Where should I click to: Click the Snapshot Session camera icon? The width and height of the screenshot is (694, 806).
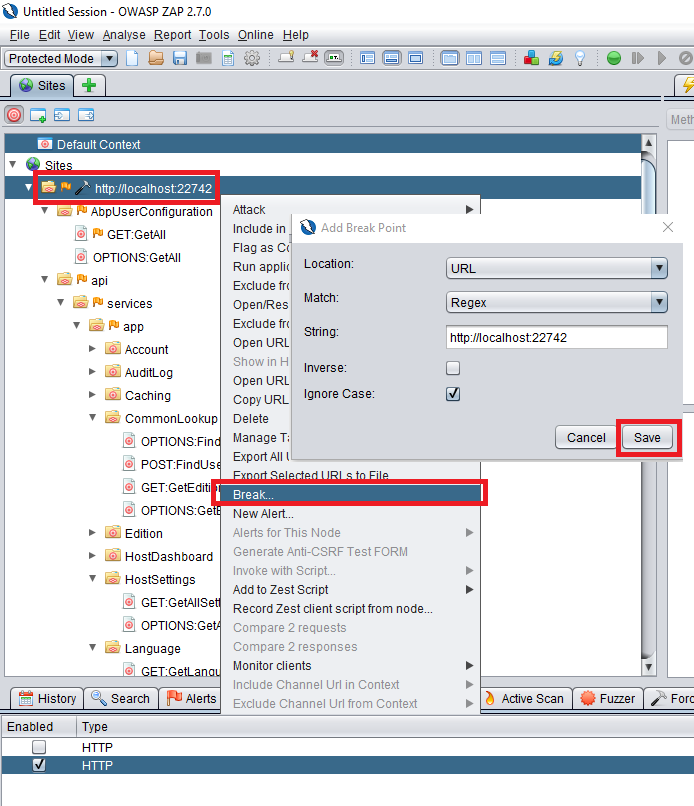tap(204, 58)
